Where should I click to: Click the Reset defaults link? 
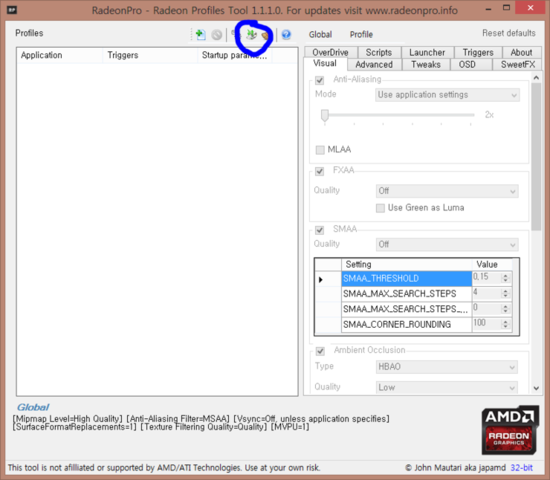(x=509, y=33)
